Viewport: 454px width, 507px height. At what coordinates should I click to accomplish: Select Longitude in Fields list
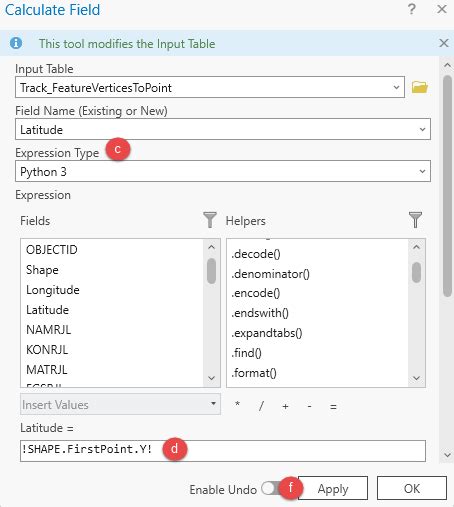(53, 290)
